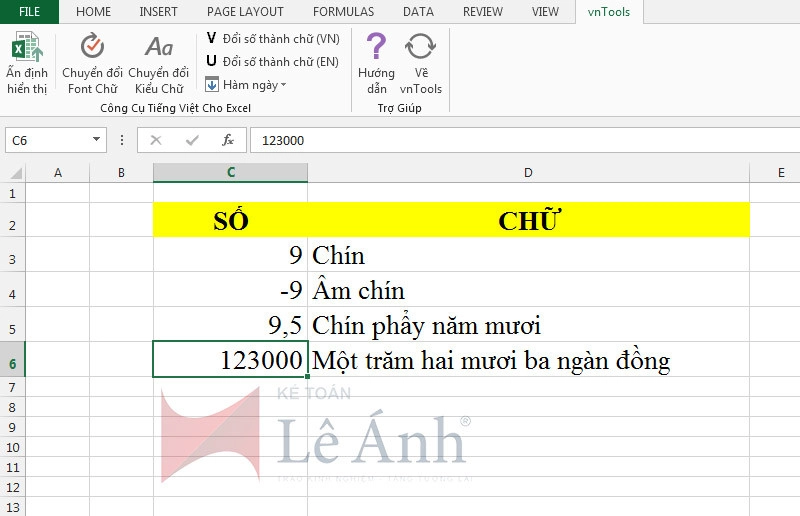Viewport: 800px width, 516px height.
Task: Open Chuyển đổi Kiểu Chữ tool
Action: [158, 62]
